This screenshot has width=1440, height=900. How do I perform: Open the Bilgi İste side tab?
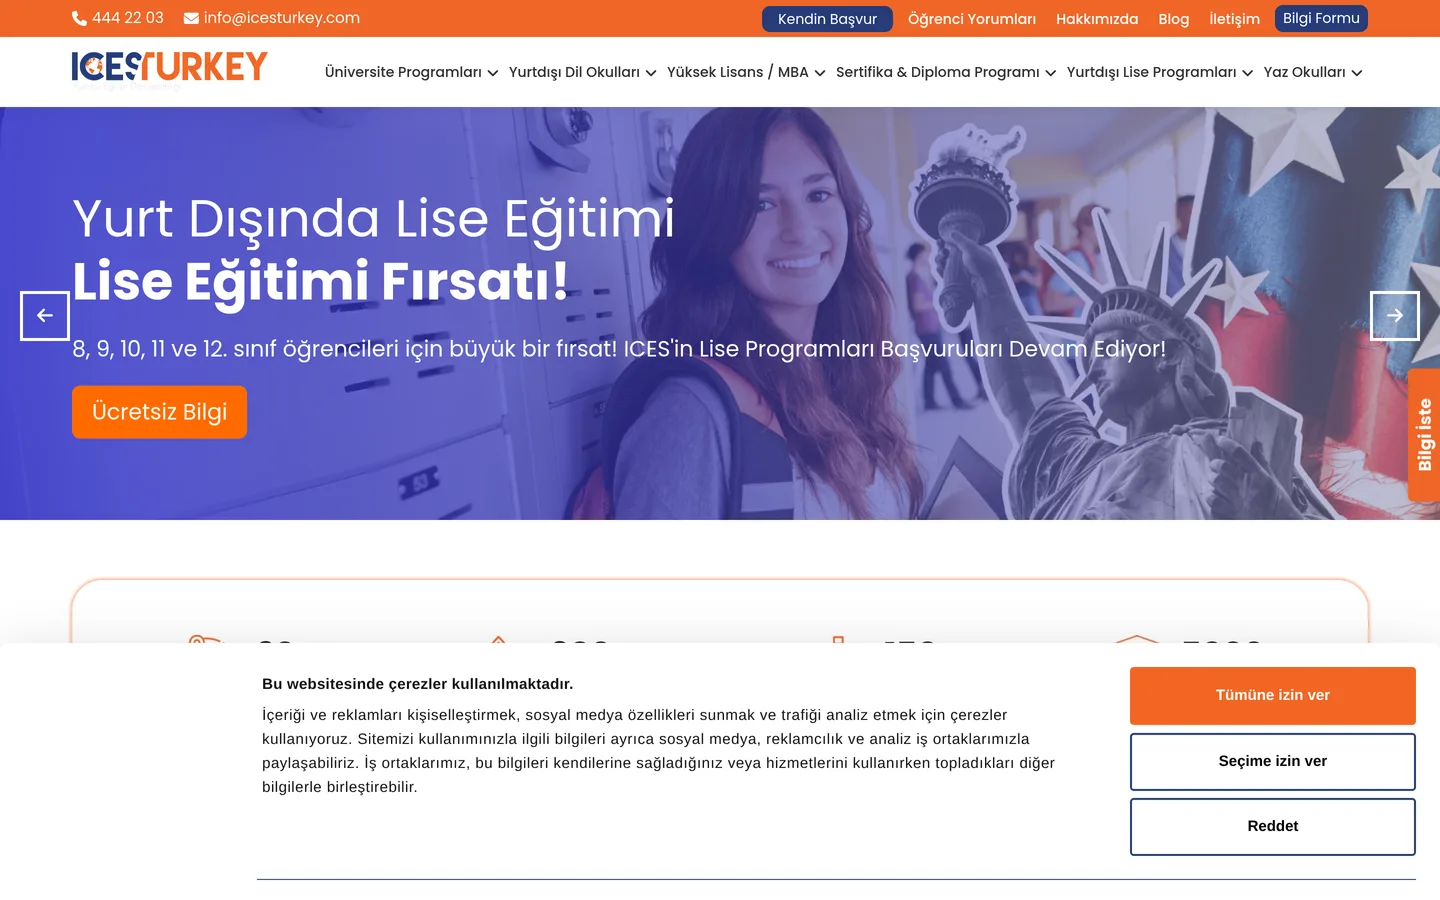1424,435
